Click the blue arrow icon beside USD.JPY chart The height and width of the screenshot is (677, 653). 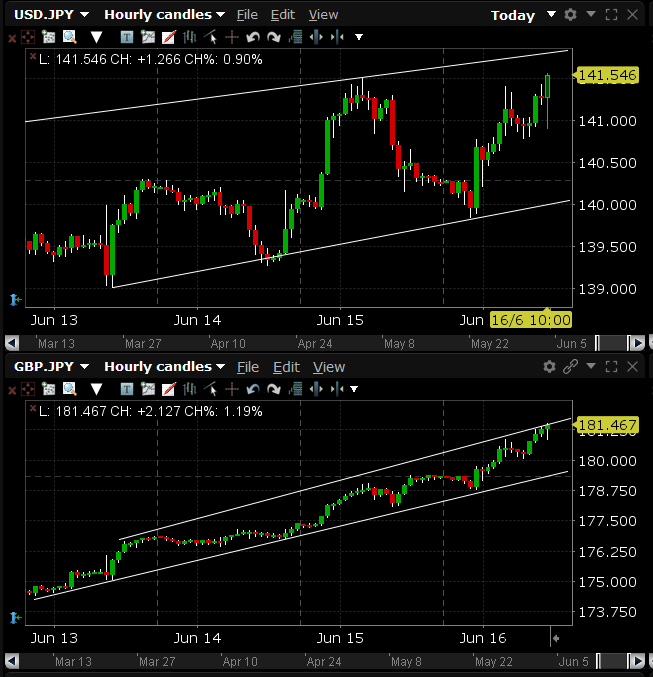(15, 299)
